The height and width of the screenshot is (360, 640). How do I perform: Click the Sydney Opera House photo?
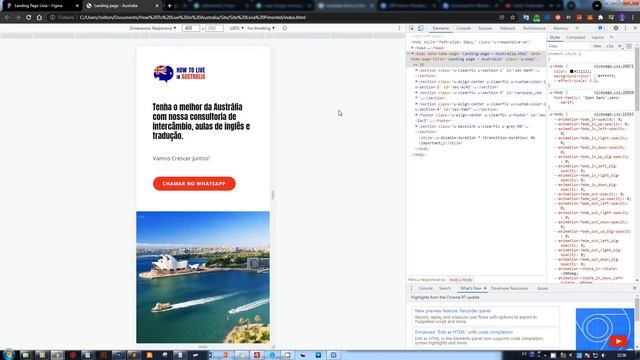click(203, 277)
